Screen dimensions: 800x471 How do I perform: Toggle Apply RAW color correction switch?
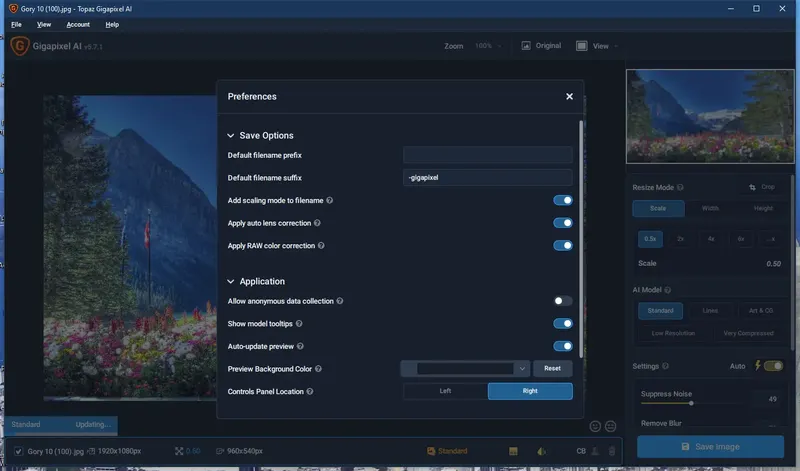pos(563,245)
